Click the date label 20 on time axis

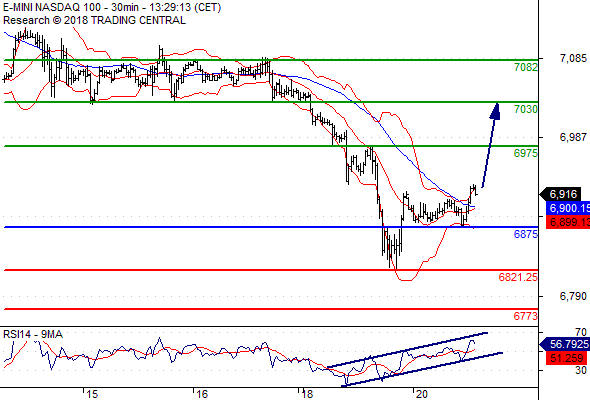tap(422, 394)
